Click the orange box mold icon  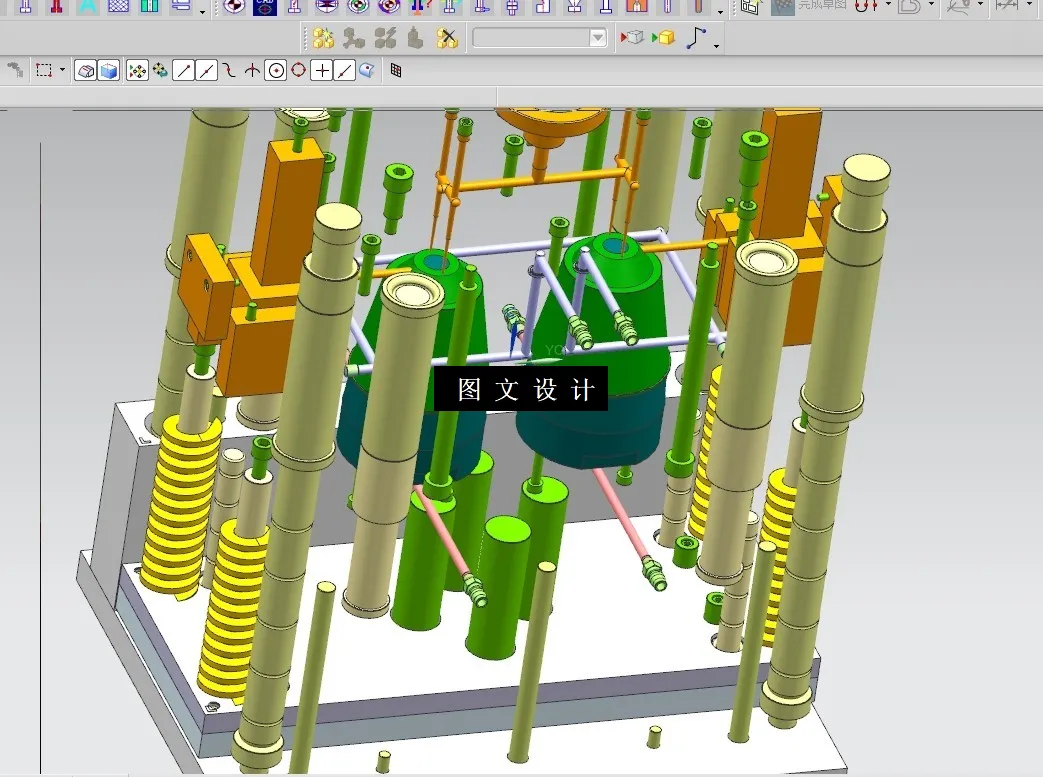coord(637,7)
